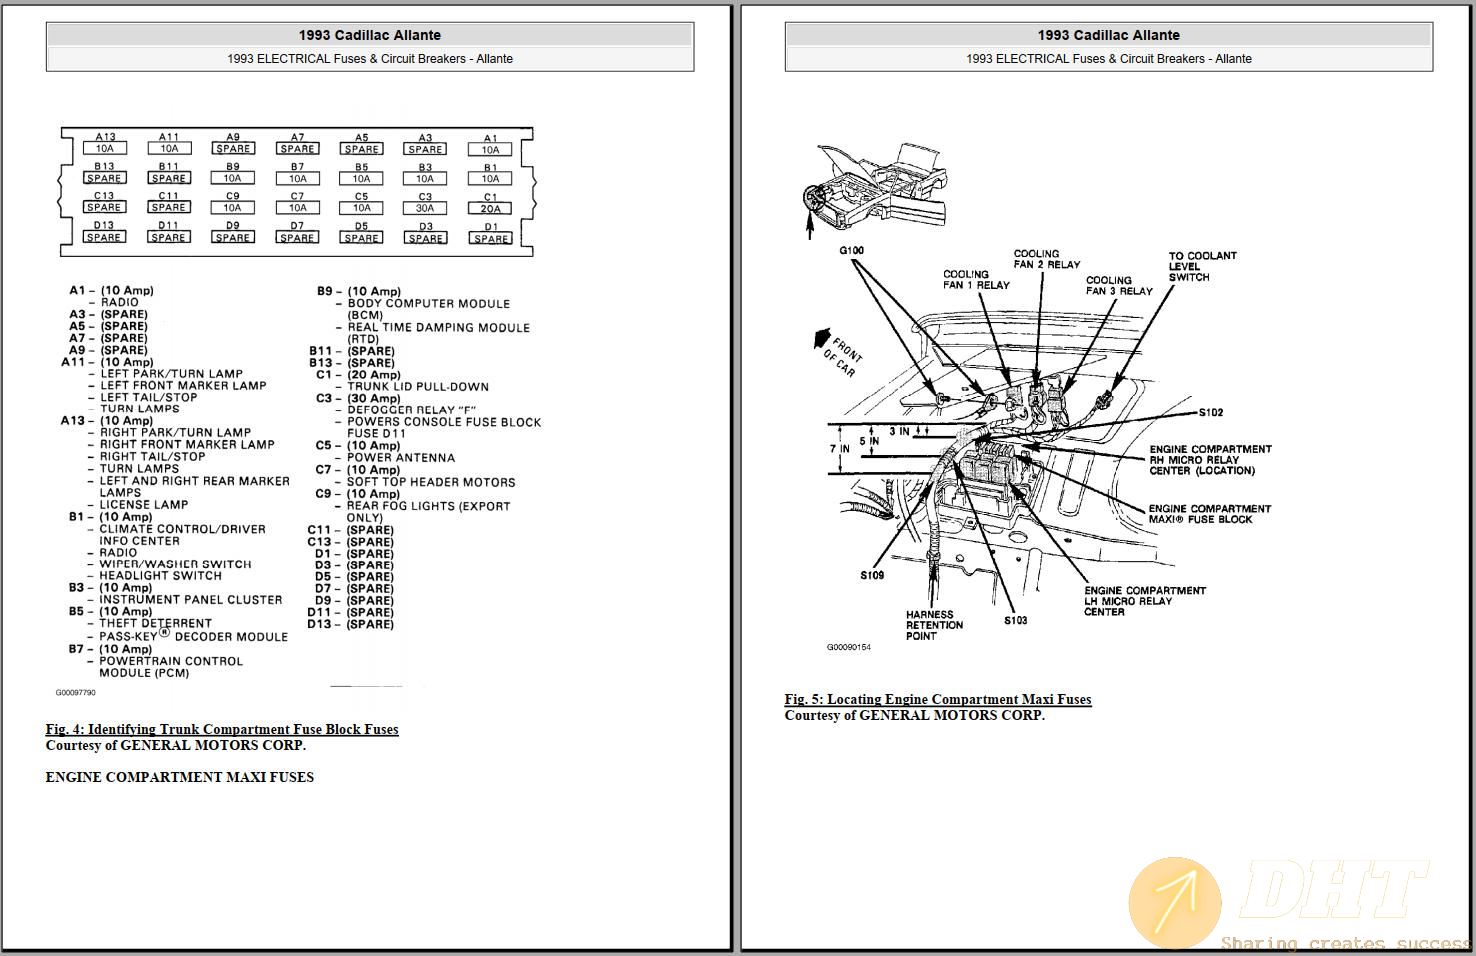1476x956 pixels.
Task: Select legend entry 'D13 – (SPARE)'
Action: coord(351,624)
